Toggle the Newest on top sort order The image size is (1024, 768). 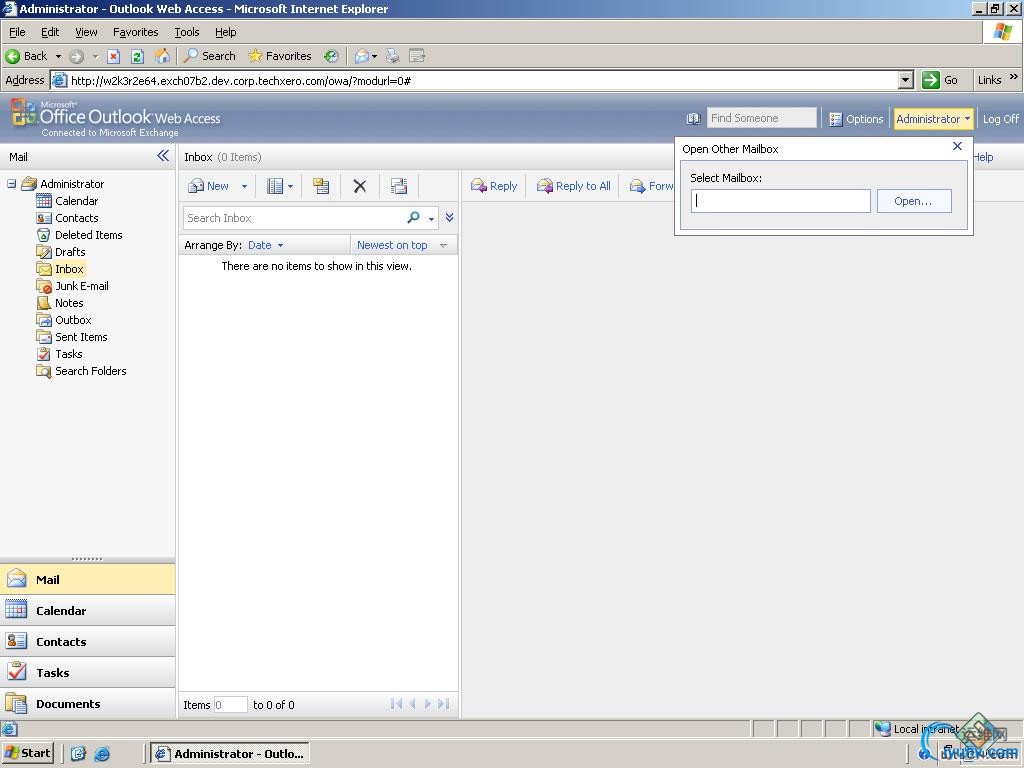tap(402, 246)
